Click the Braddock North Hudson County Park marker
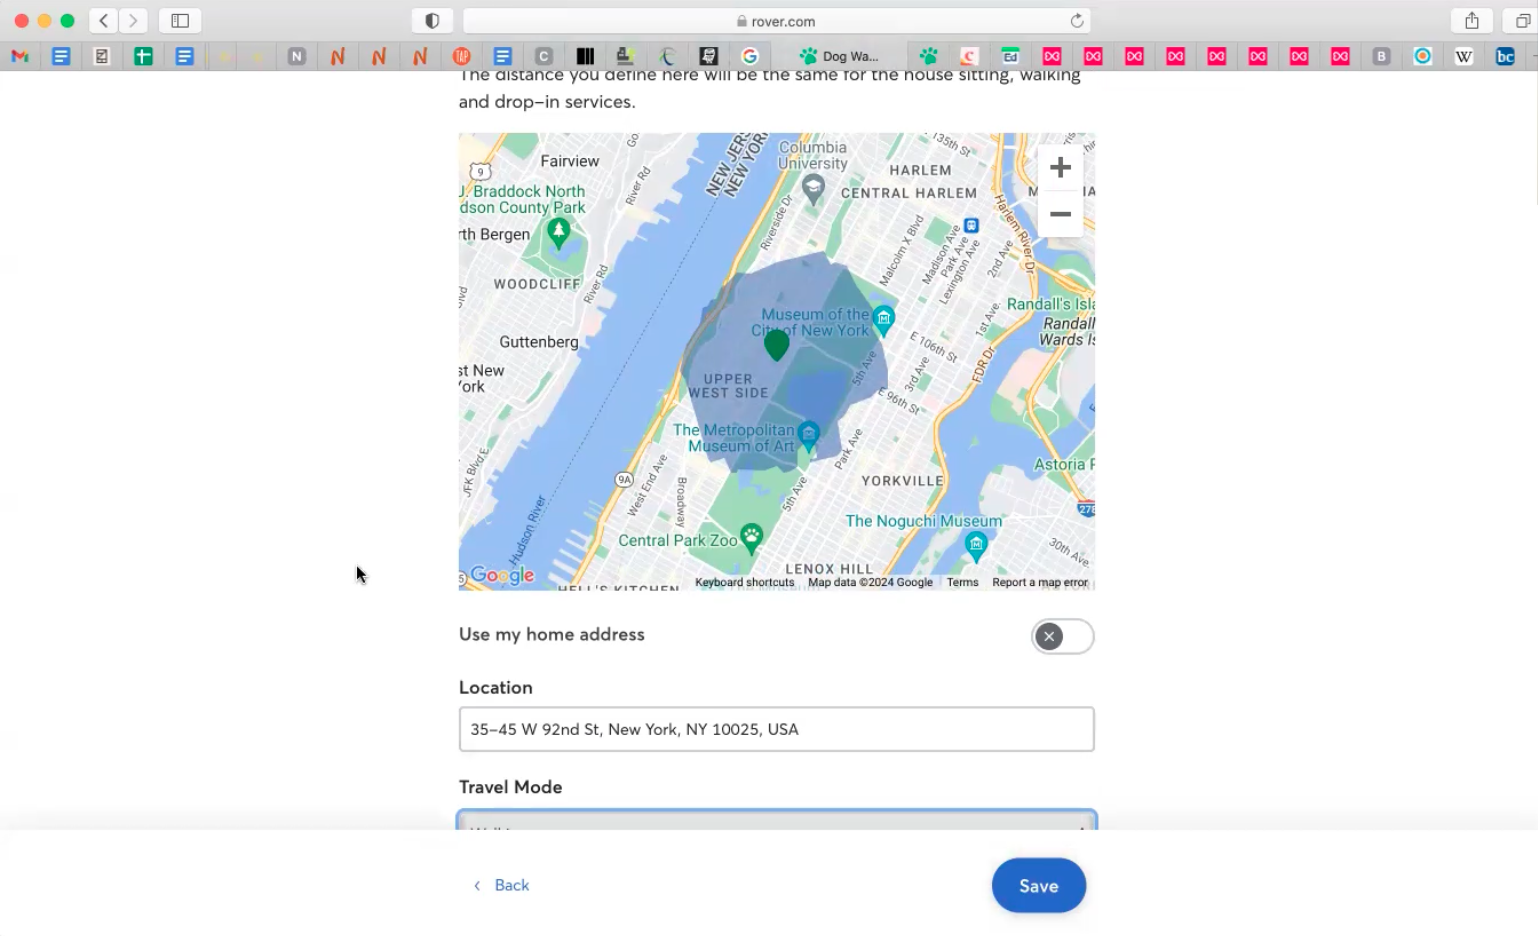 point(559,234)
